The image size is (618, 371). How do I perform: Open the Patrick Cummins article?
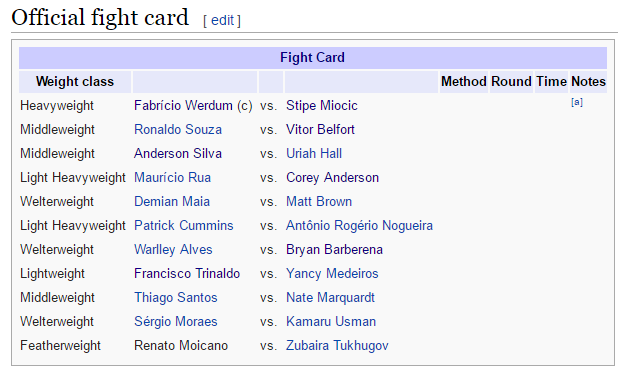[184, 226]
